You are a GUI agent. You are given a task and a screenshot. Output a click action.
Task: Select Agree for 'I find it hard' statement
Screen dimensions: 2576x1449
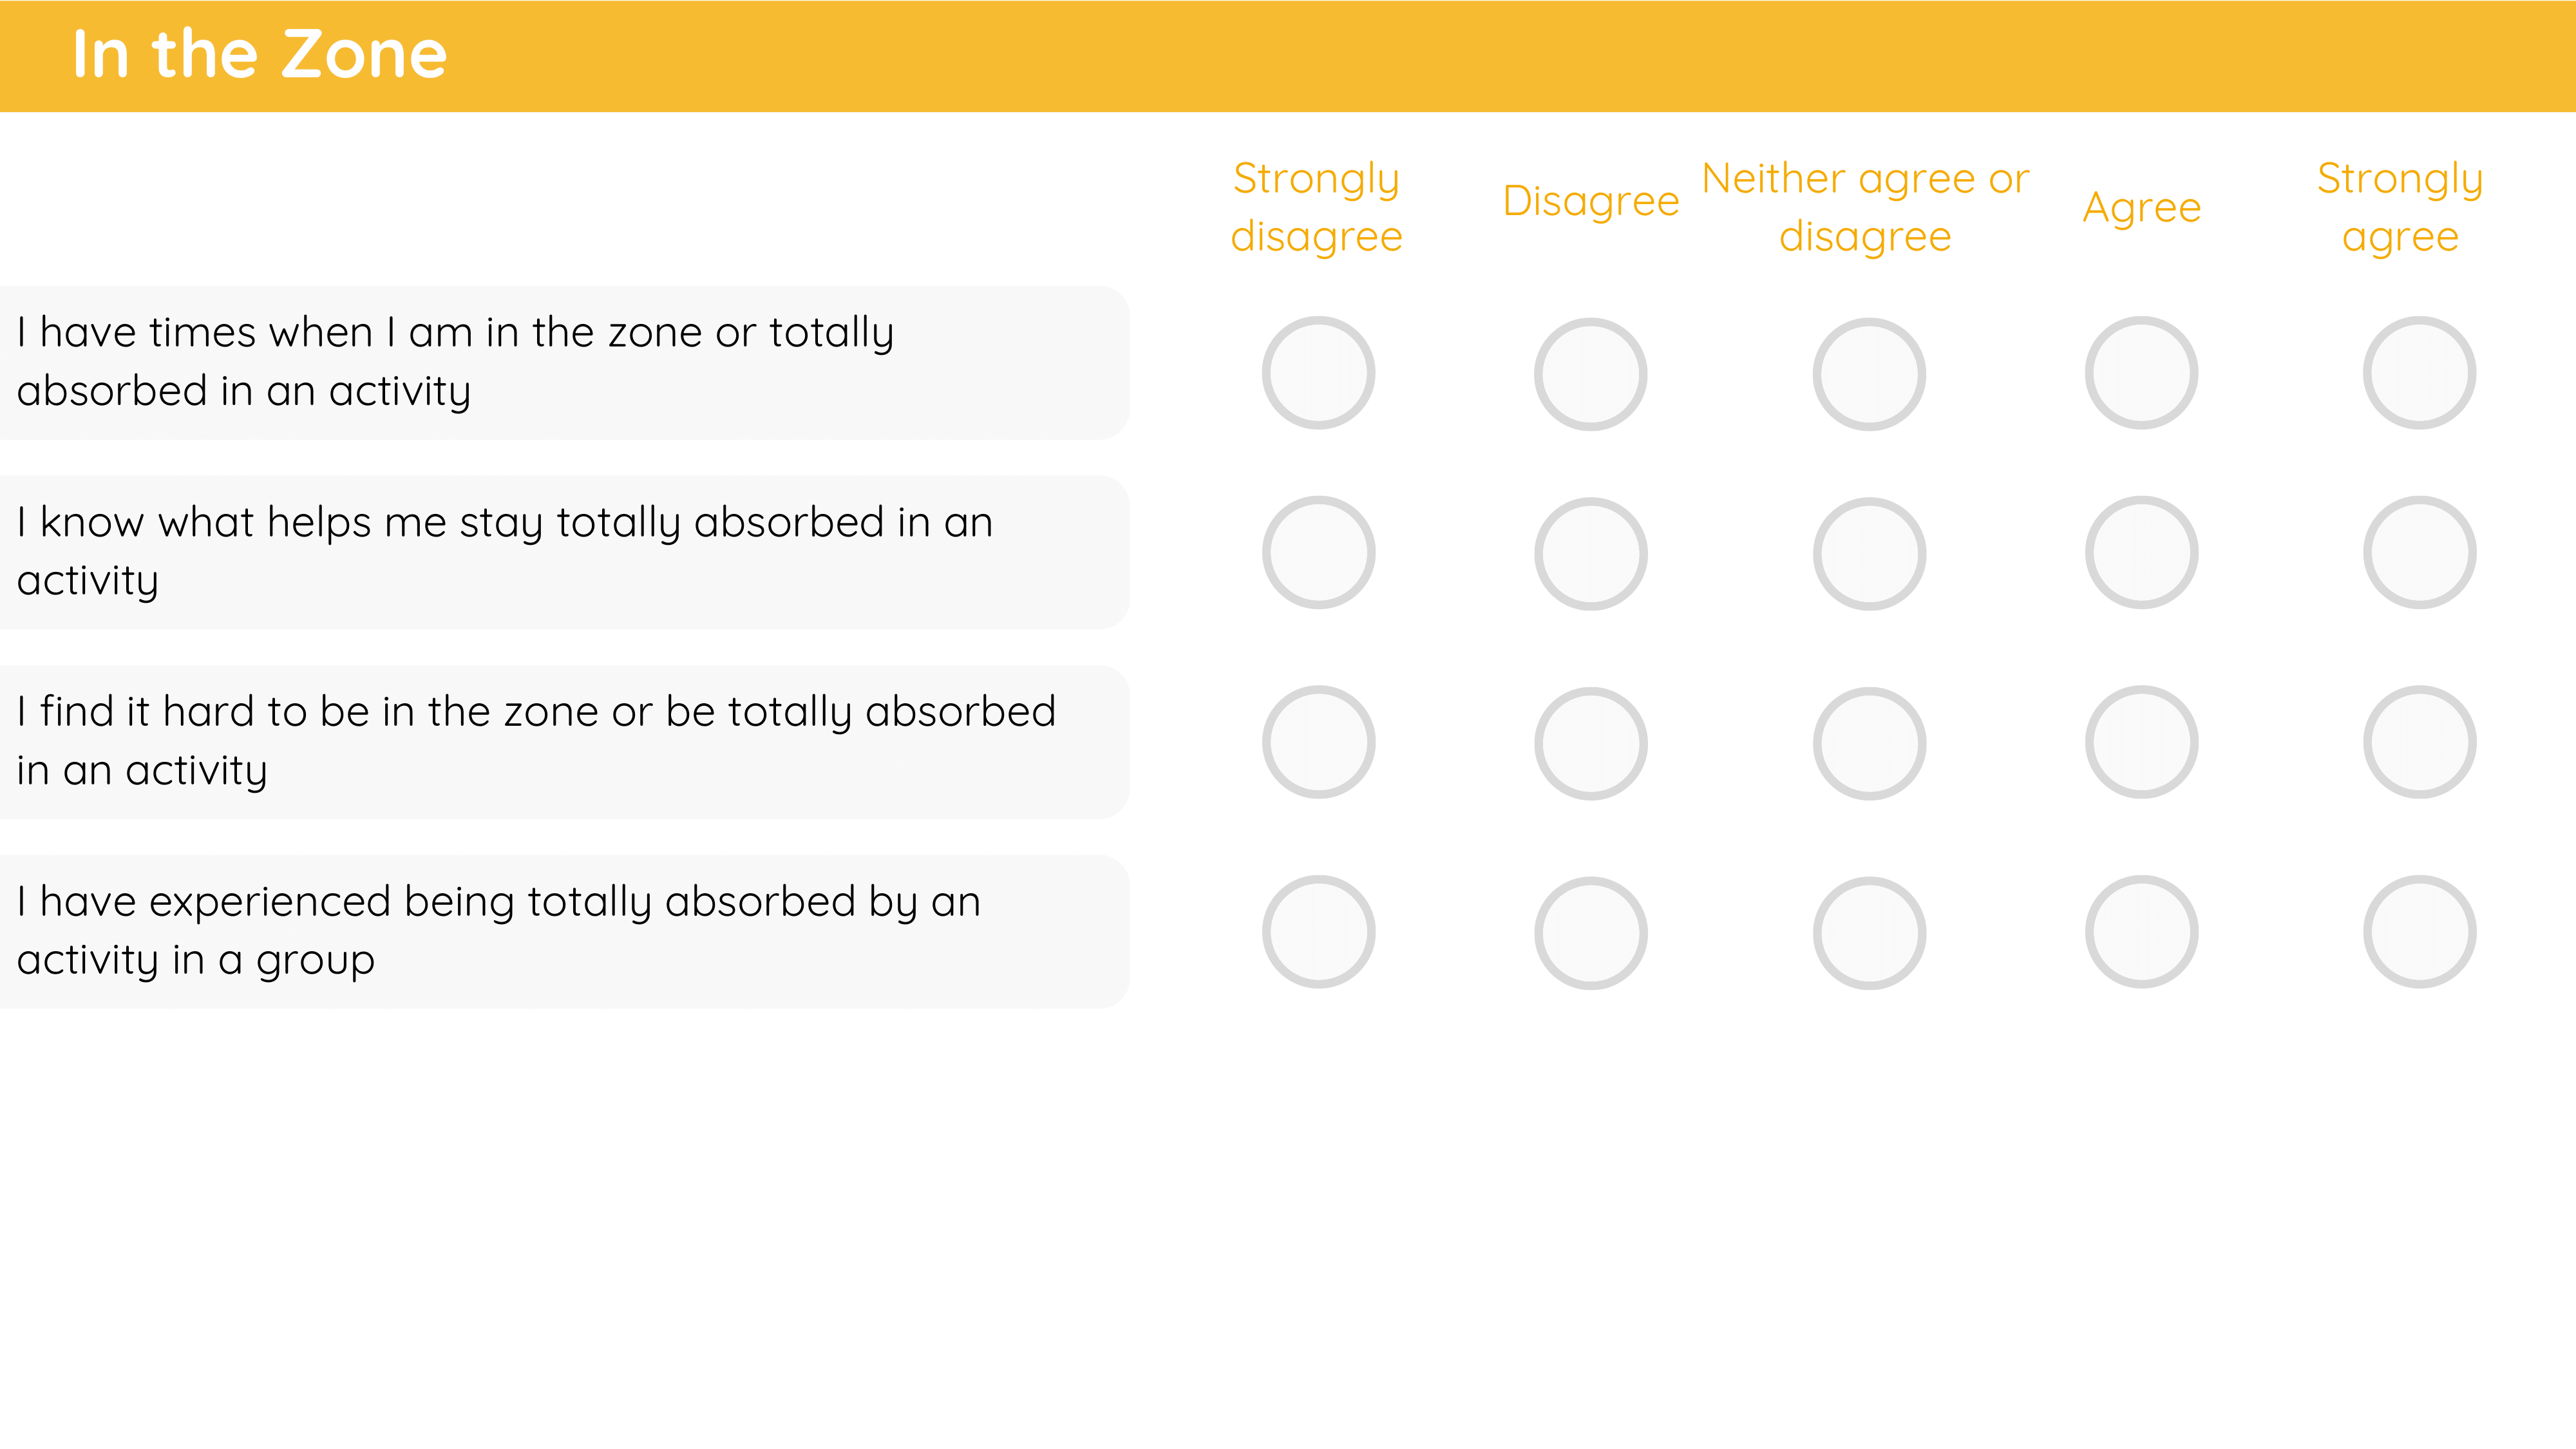2141,742
